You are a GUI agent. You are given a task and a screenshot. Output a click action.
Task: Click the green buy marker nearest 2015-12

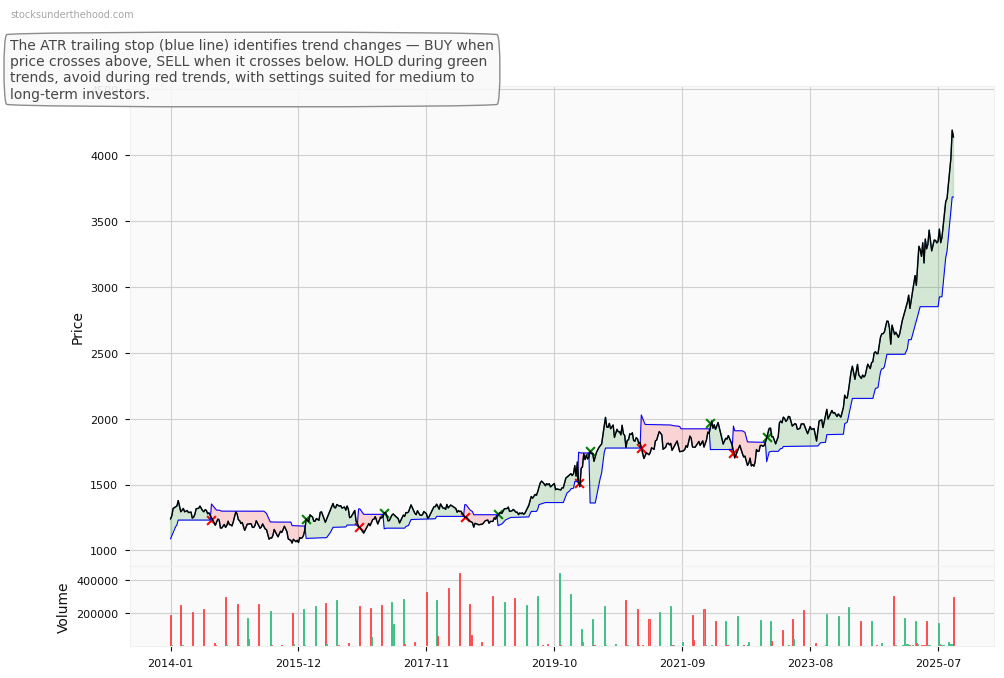pyautogui.click(x=306, y=520)
